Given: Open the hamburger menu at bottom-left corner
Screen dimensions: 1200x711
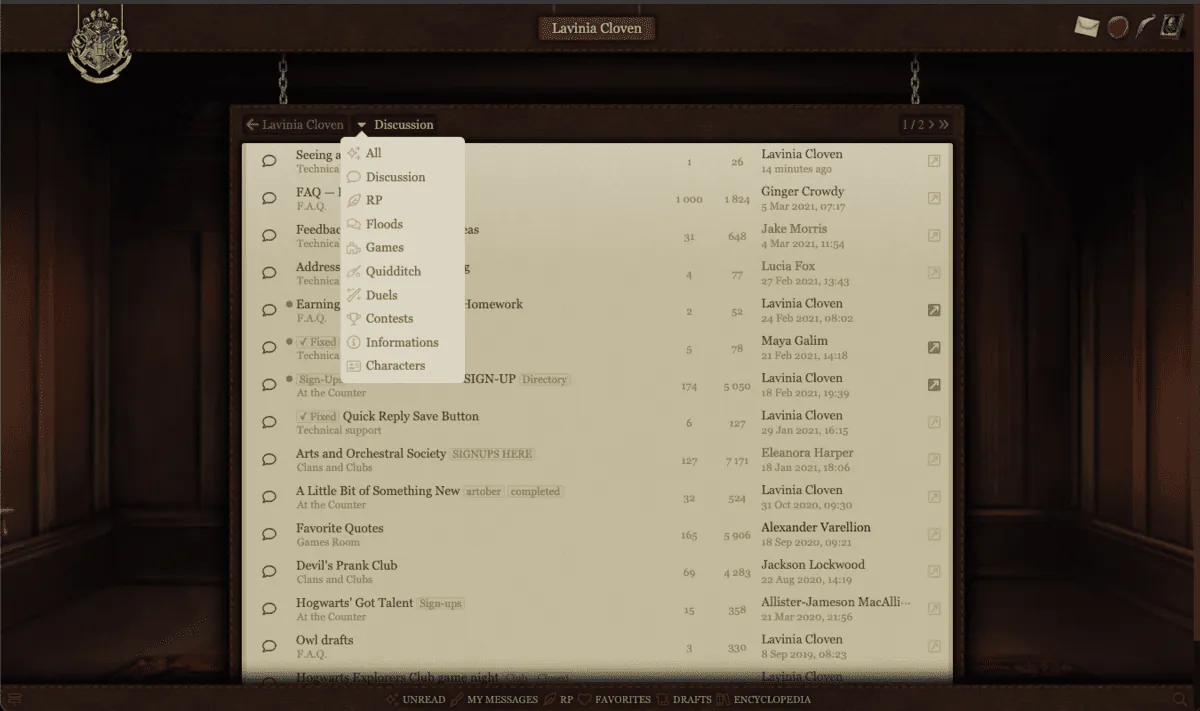Looking at the screenshot, I should pyautogui.click(x=15, y=699).
